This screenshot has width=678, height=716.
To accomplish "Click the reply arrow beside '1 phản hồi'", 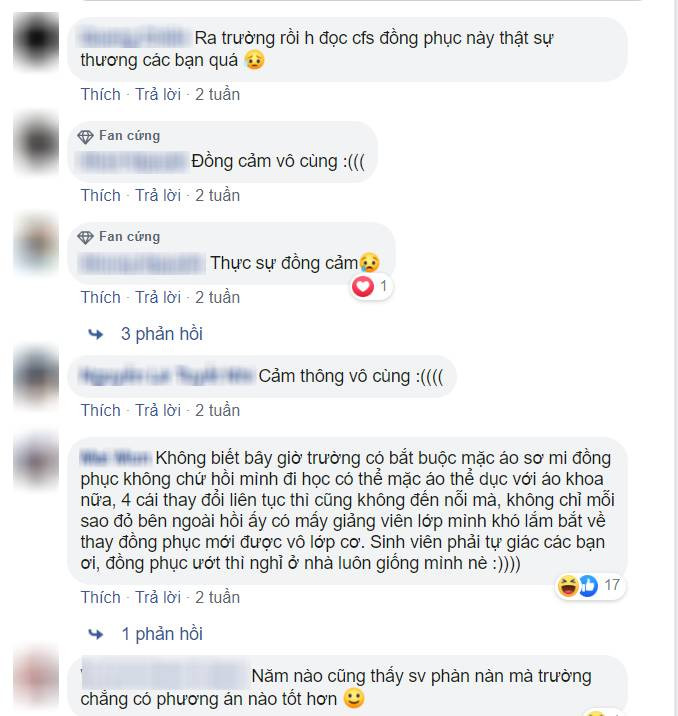I will click(95, 634).
